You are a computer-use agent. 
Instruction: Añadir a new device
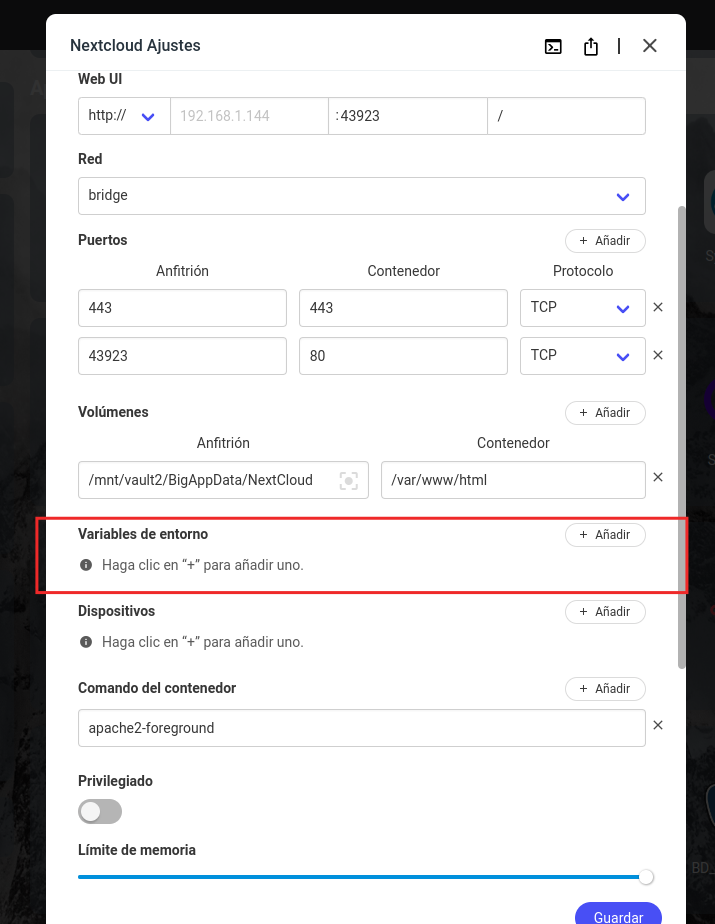click(x=605, y=611)
